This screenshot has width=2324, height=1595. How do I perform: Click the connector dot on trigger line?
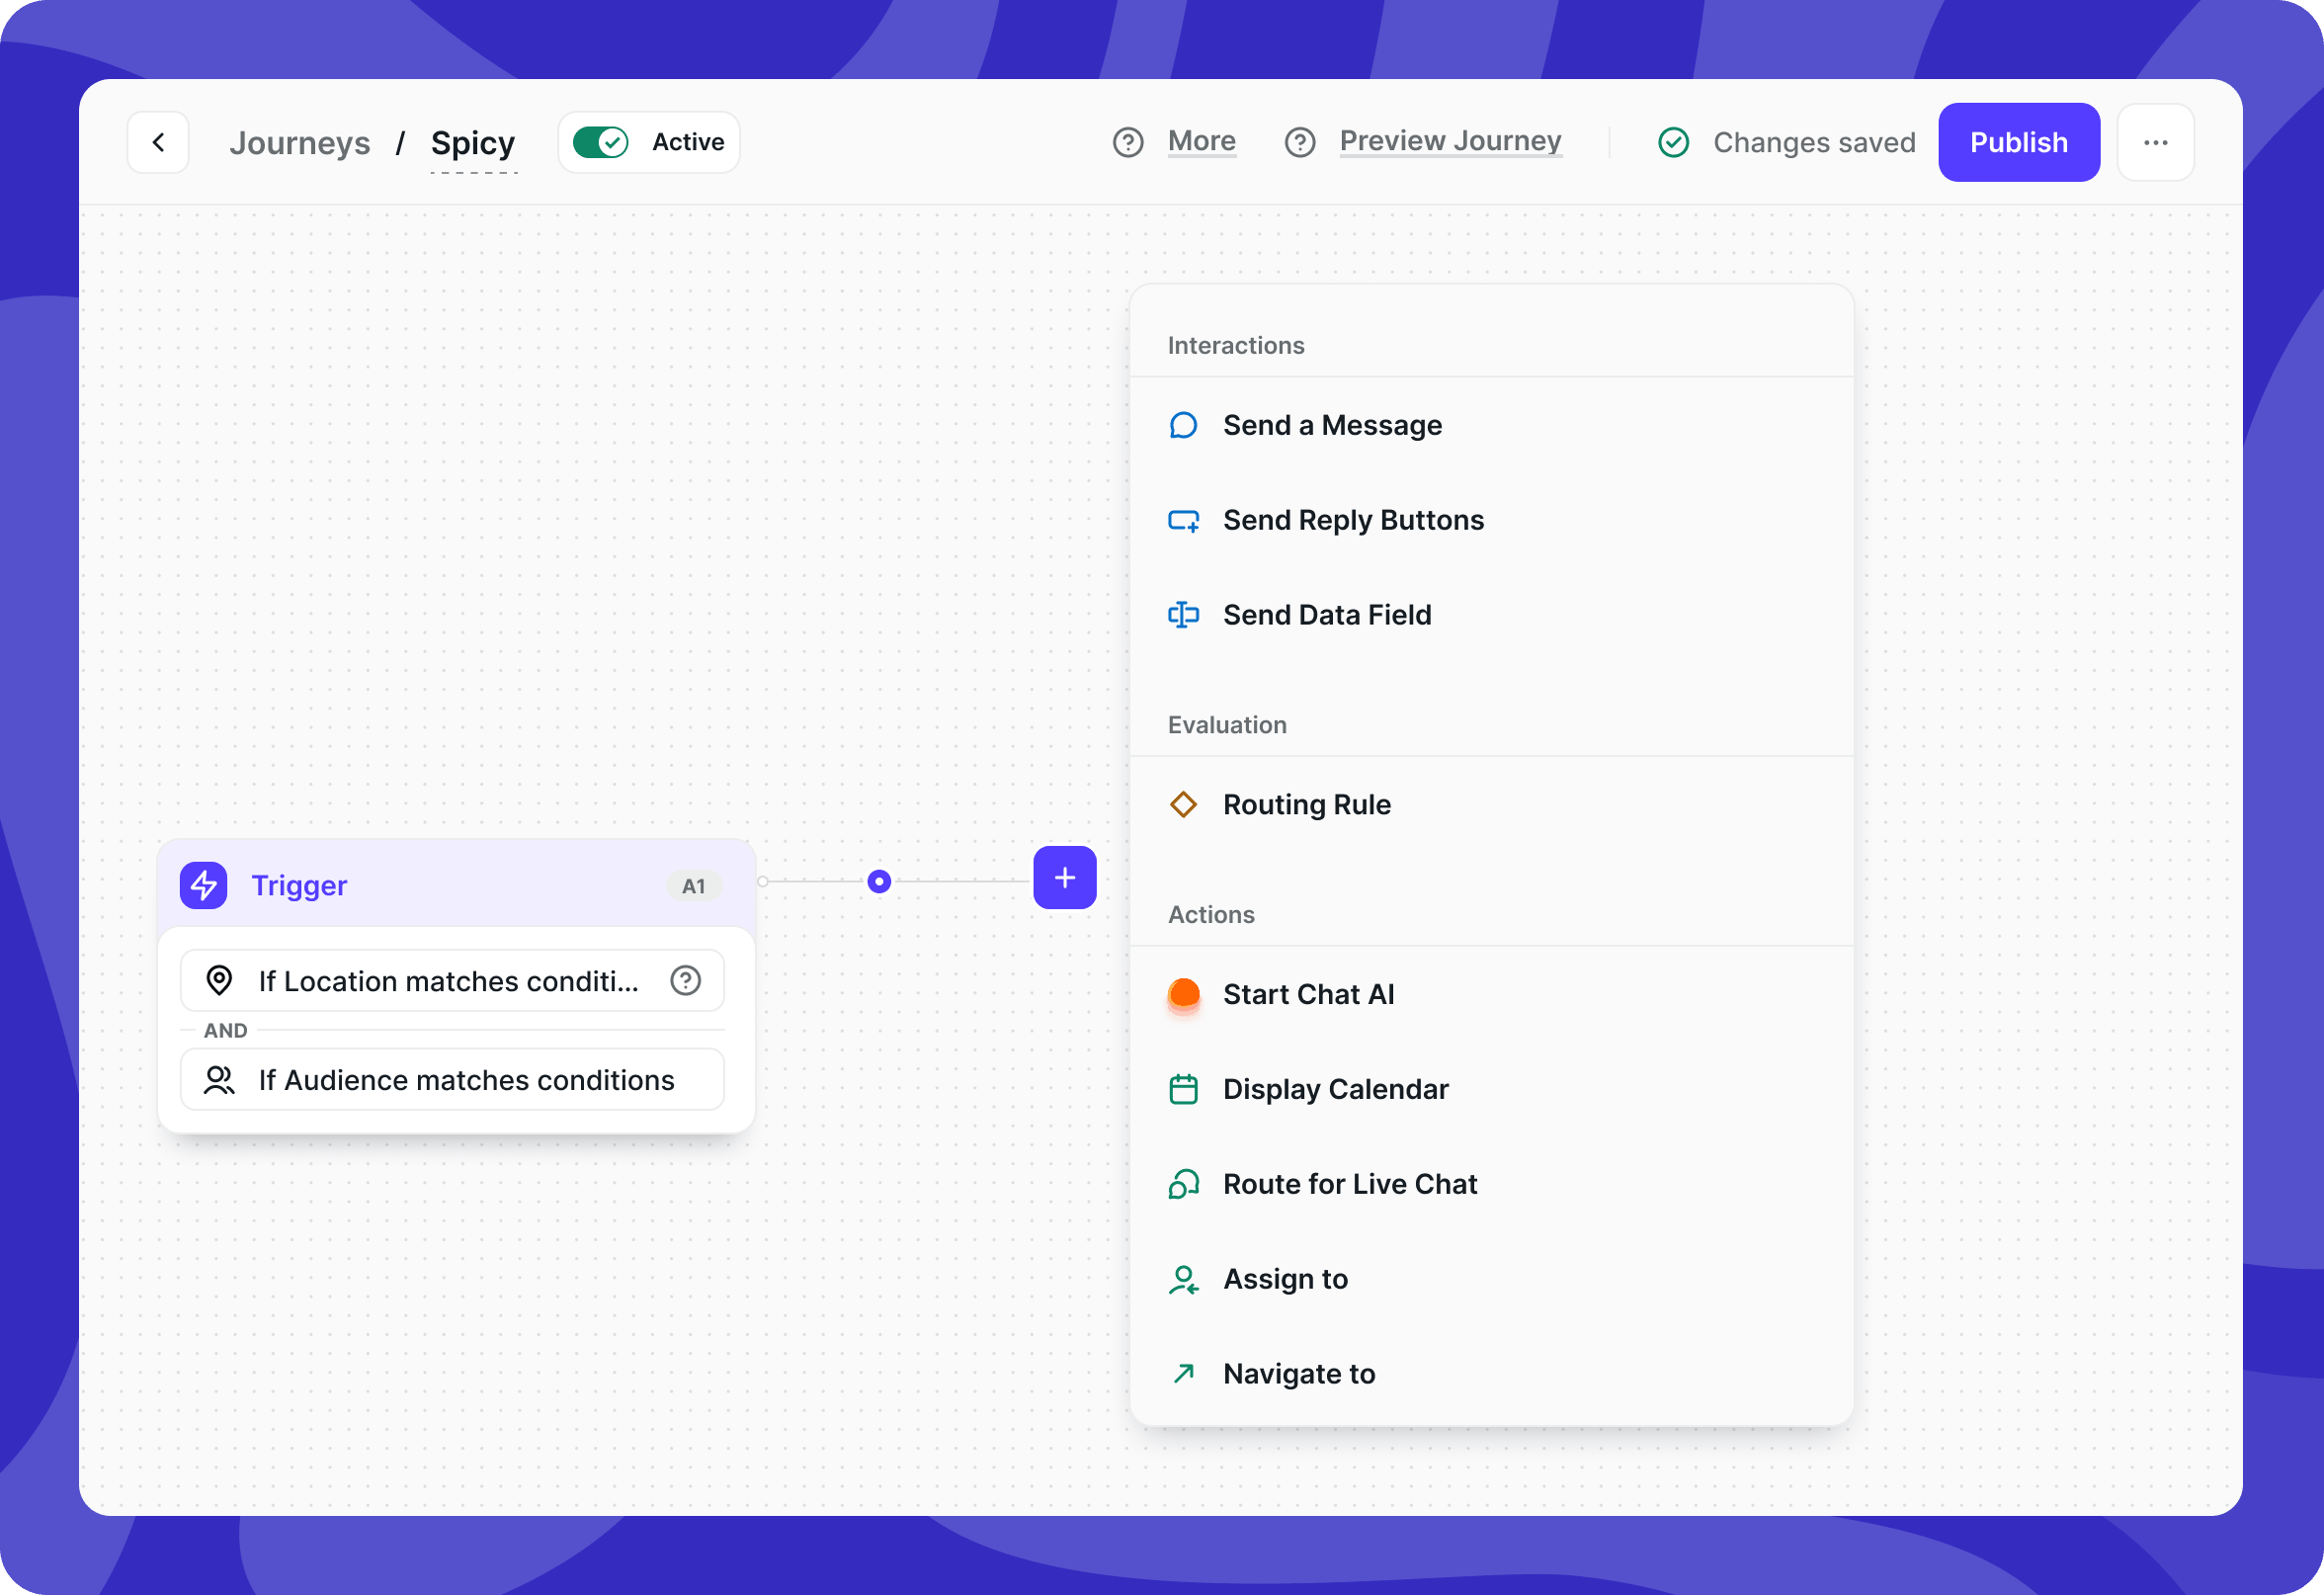click(879, 881)
